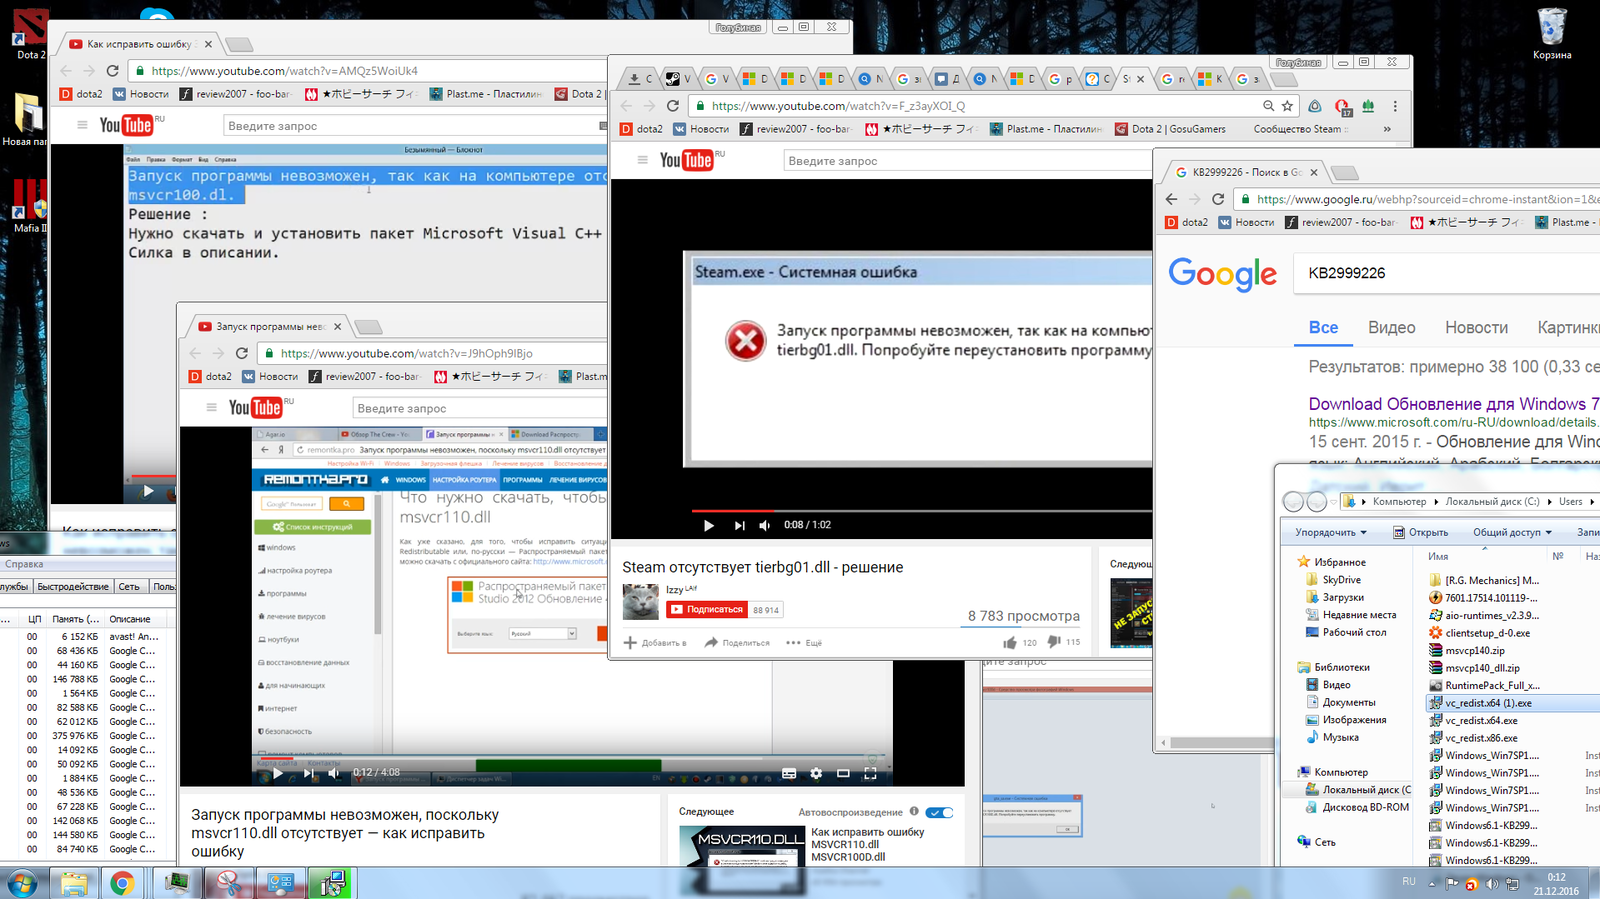Screen dimensions: 1600x899
Task: Click the like thumbs-up under the tierbg01.dll video
Action: [x=1010, y=643]
